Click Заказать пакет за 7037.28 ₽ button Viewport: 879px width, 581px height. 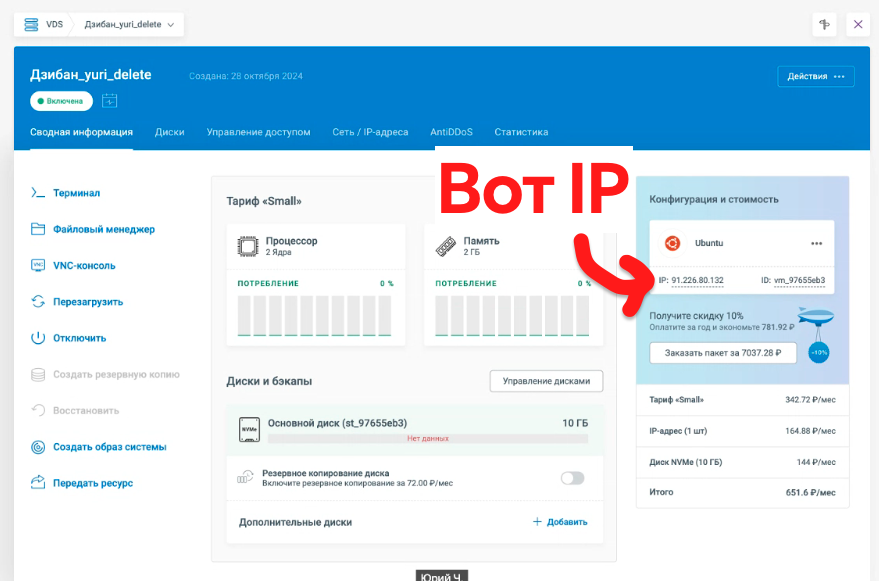pyautogui.click(x=723, y=353)
